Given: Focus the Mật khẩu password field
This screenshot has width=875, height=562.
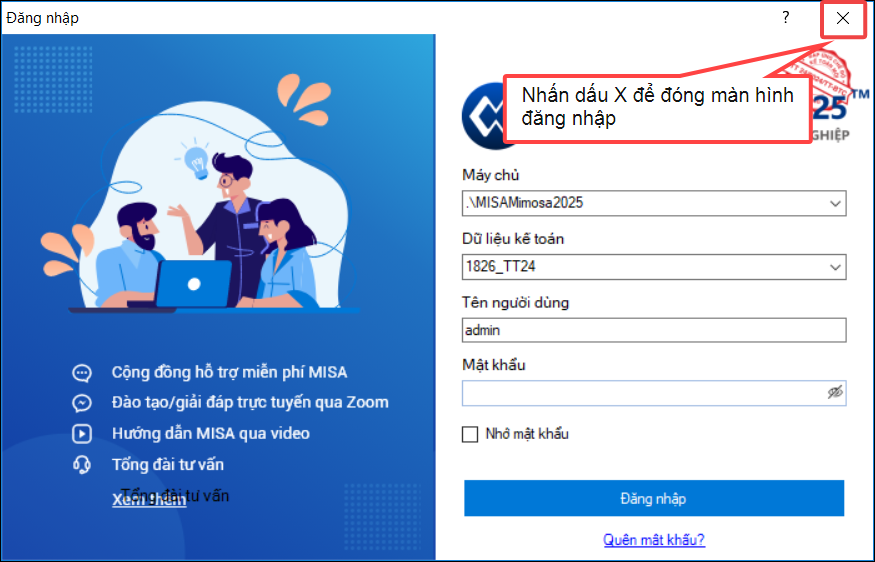Looking at the screenshot, I should click(654, 393).
